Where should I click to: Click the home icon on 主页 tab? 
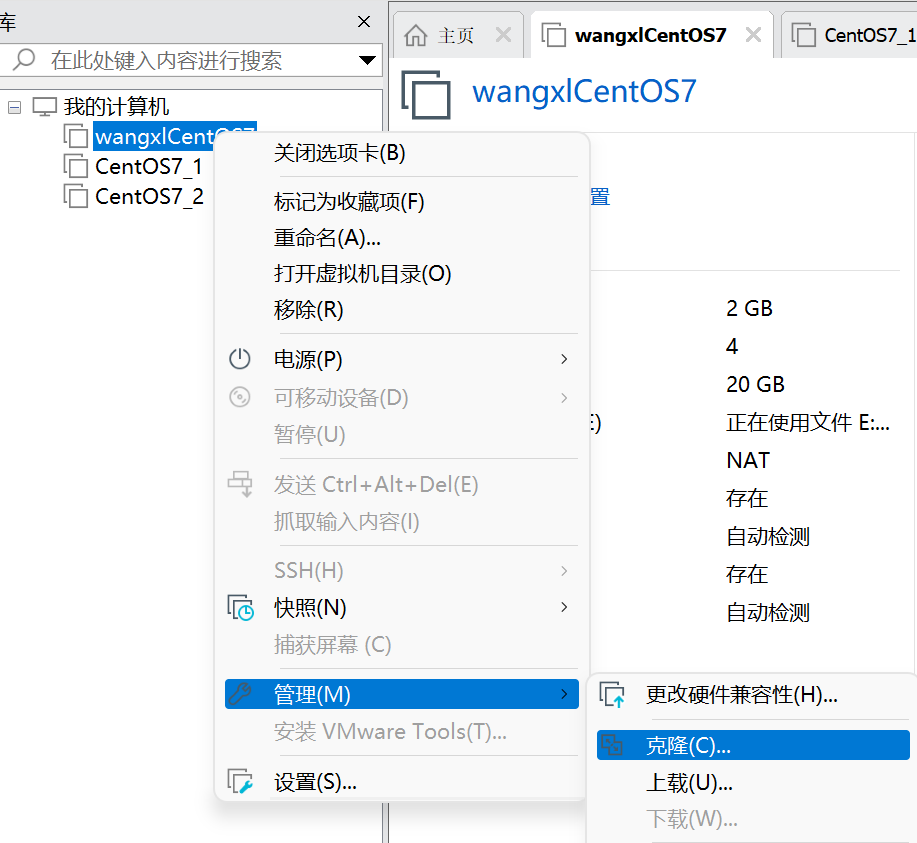click(x=415, y=36)
